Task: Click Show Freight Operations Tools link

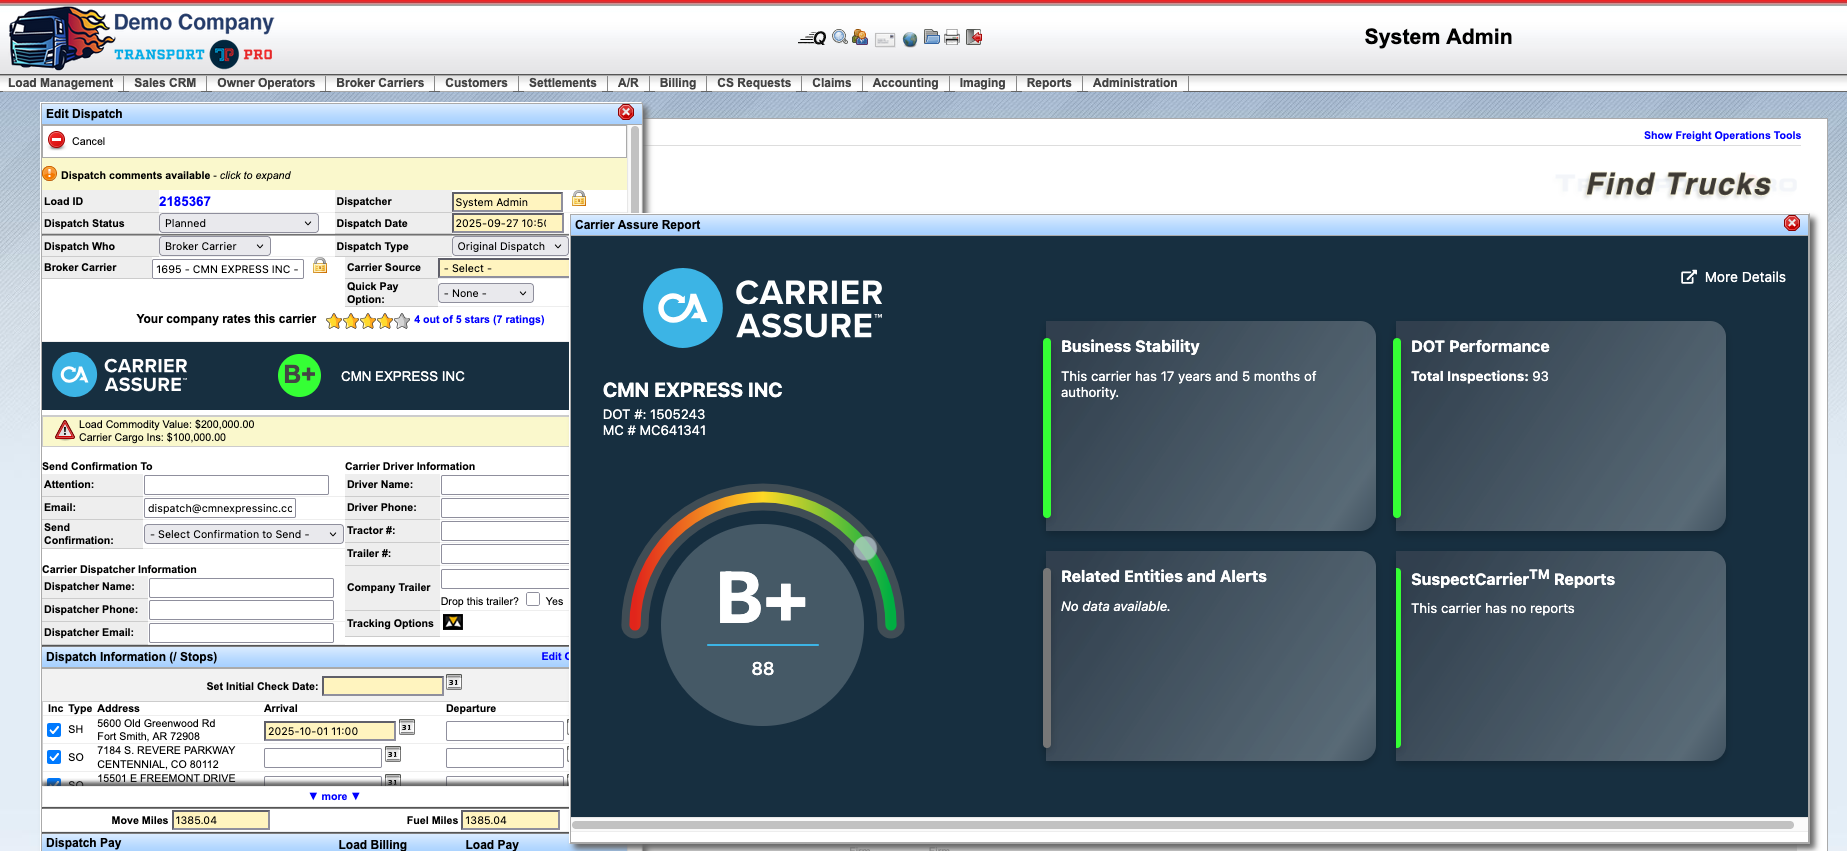Action: (x=1722, y=135)
